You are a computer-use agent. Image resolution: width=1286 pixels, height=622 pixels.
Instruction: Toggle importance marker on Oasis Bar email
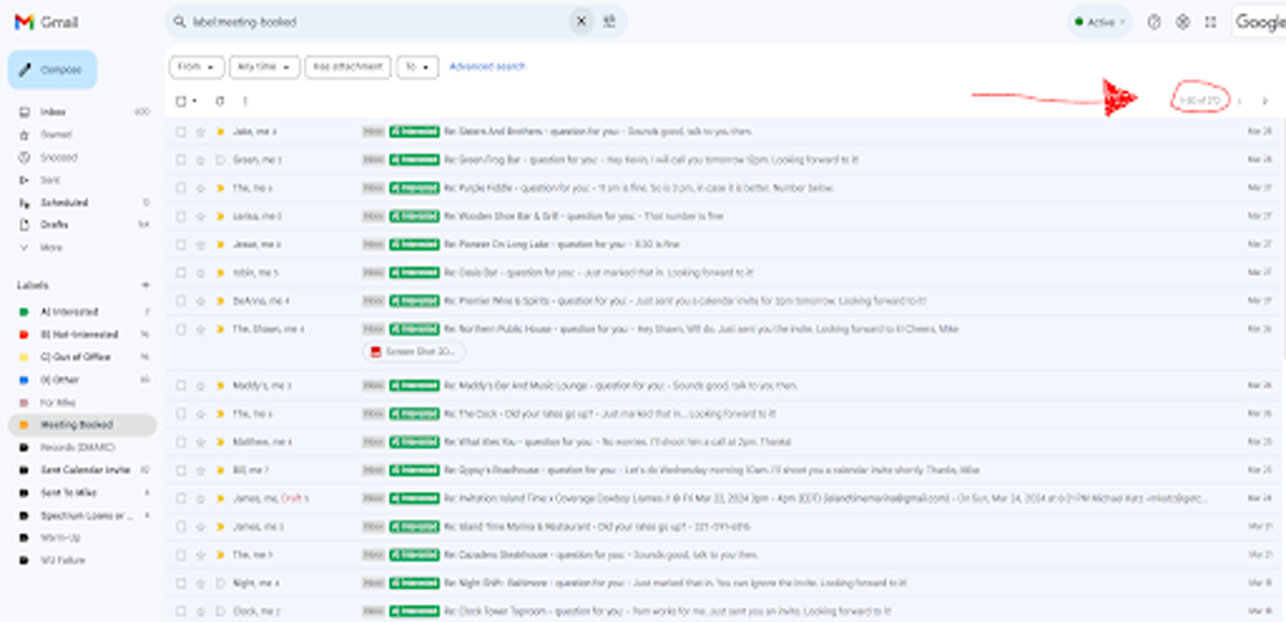click(220, 272)
